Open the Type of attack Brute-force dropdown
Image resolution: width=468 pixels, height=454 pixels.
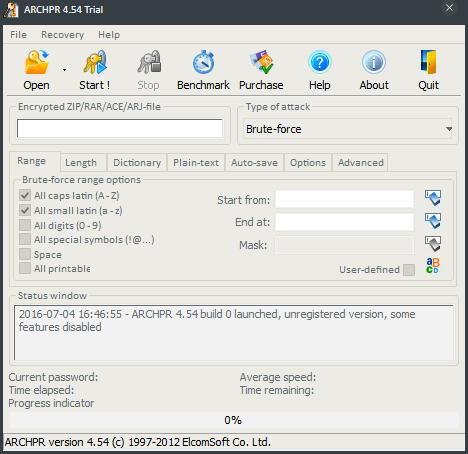[347, 129]
